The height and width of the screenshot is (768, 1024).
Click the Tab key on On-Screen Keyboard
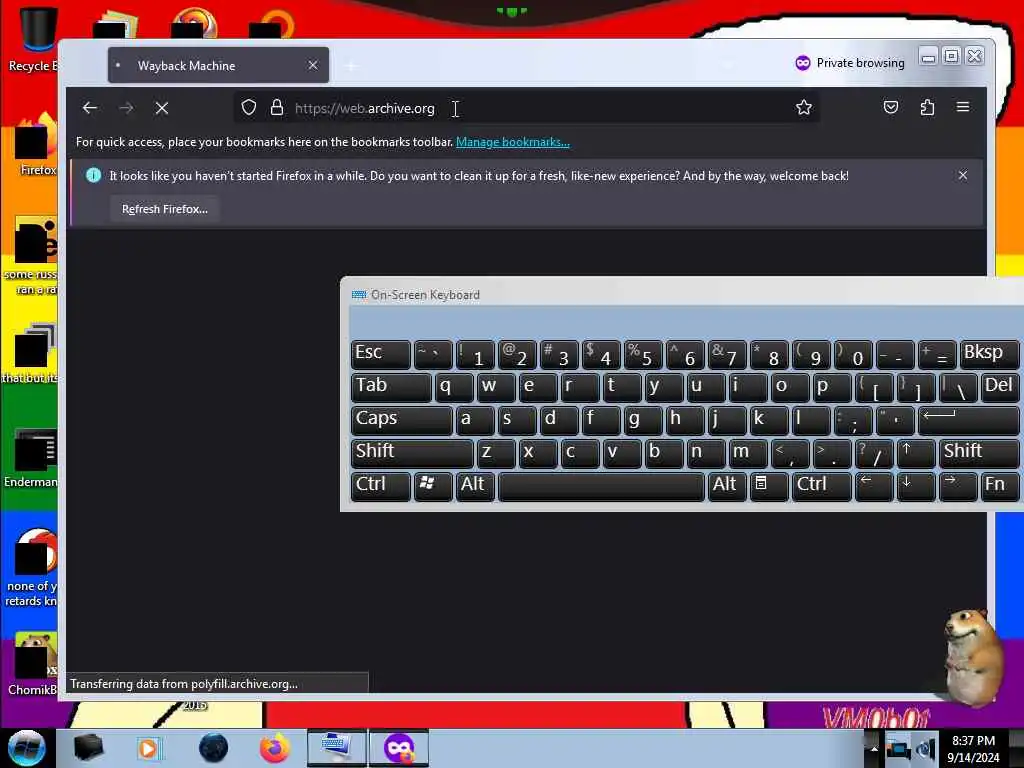(391, 387)
